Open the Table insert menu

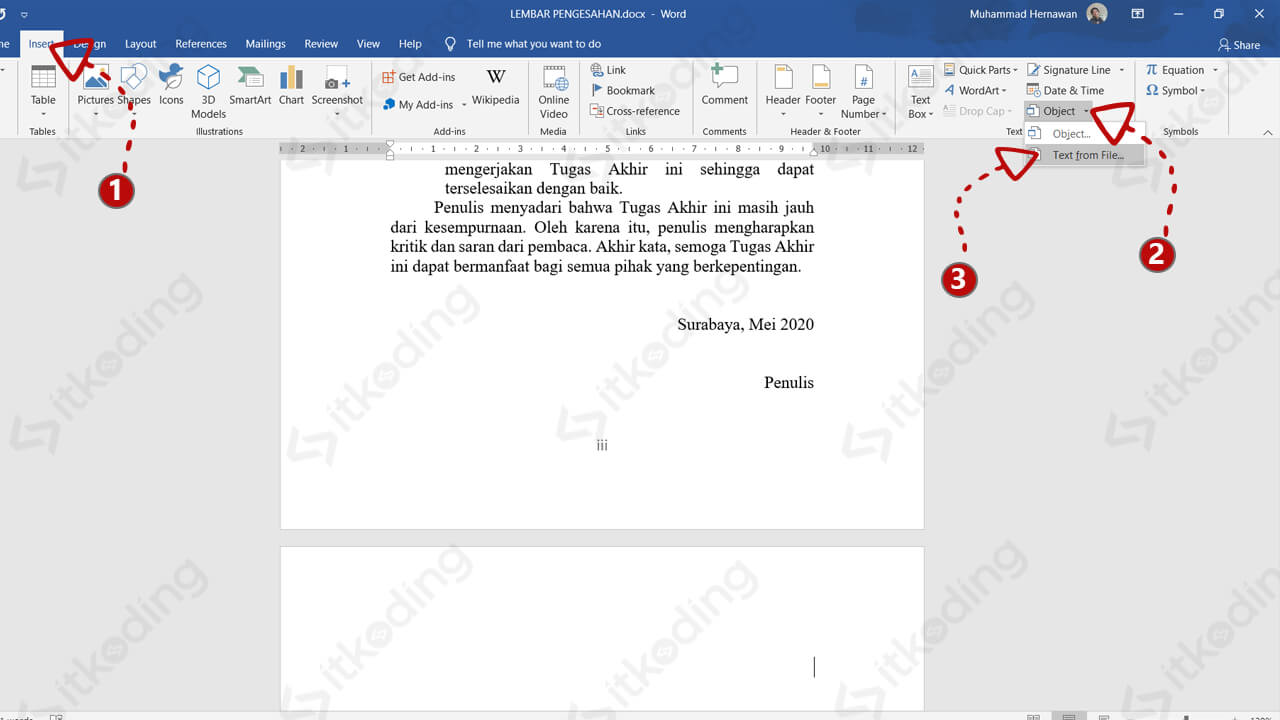[43, 91]
